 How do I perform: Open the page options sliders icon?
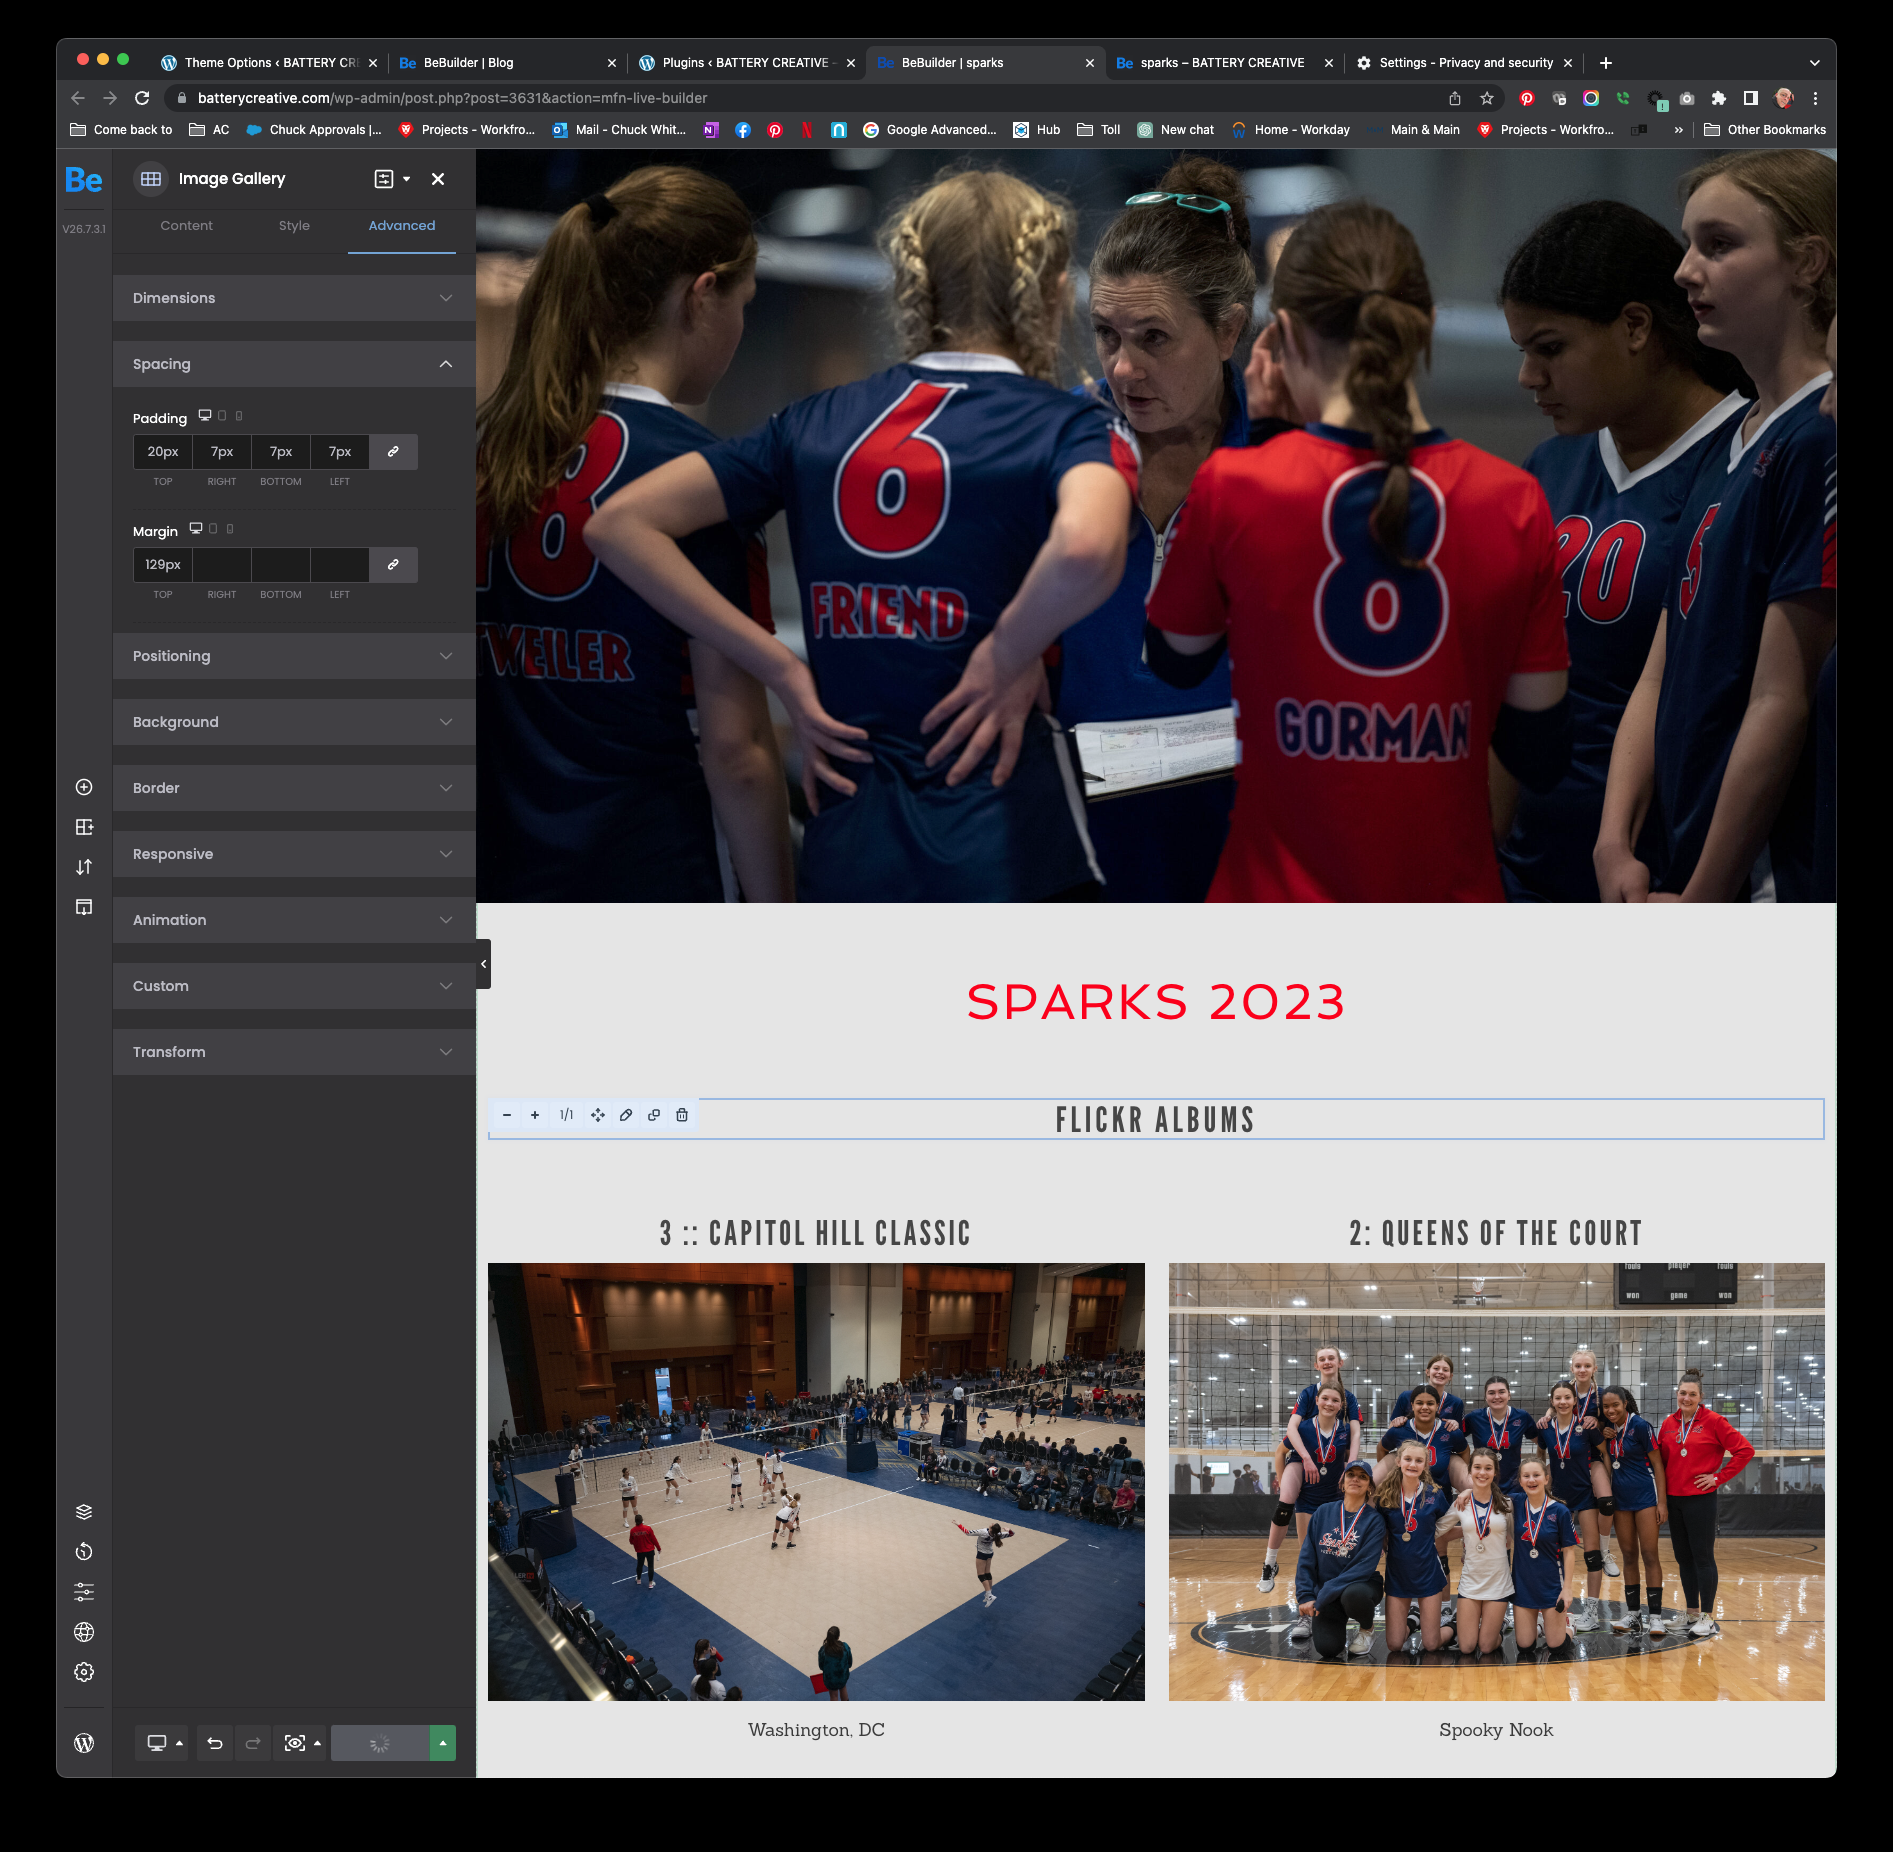[84, 1592]
